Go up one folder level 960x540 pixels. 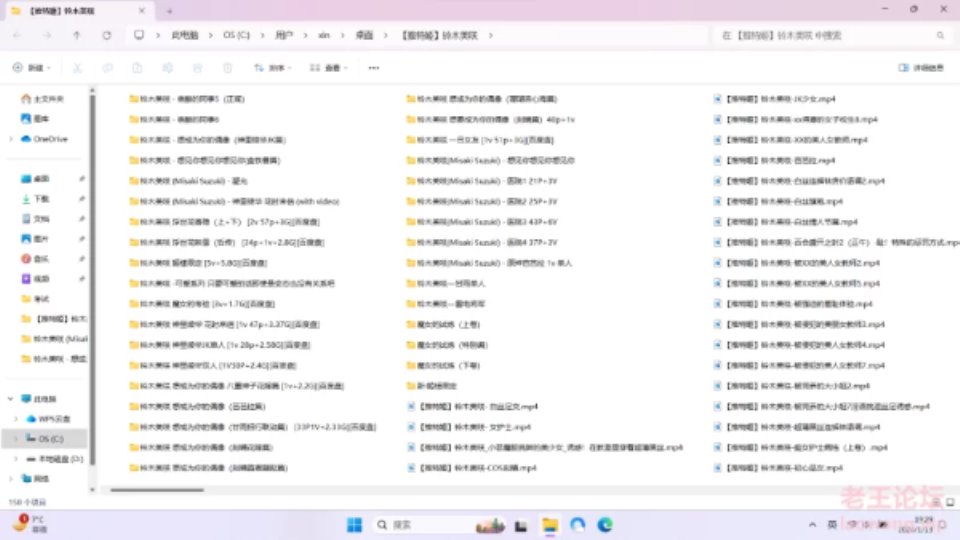[77, 36]
